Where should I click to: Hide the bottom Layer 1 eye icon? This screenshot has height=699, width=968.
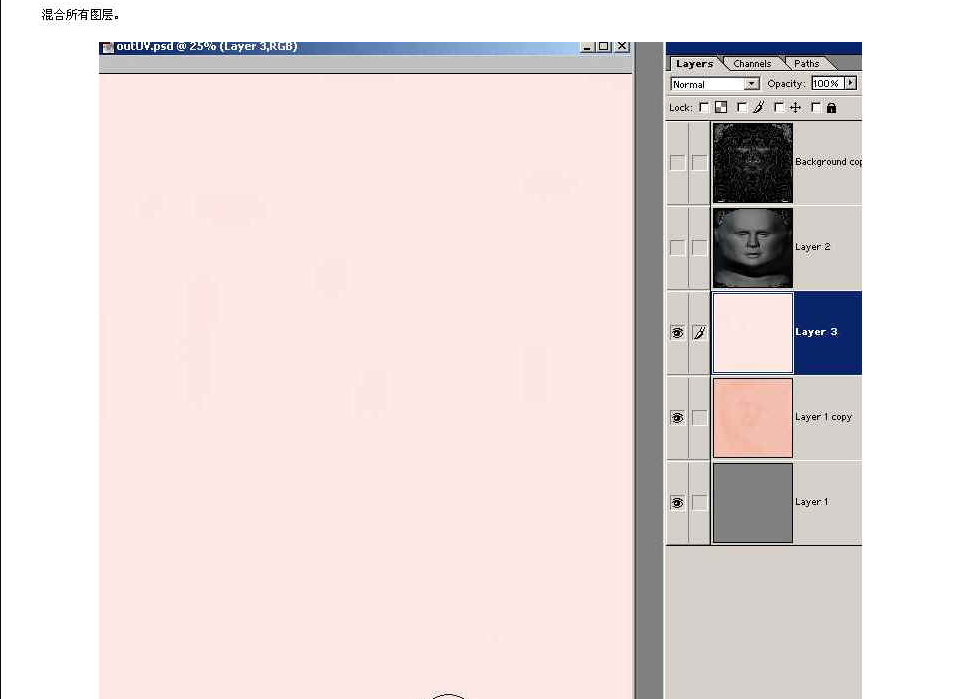(677, 503)
